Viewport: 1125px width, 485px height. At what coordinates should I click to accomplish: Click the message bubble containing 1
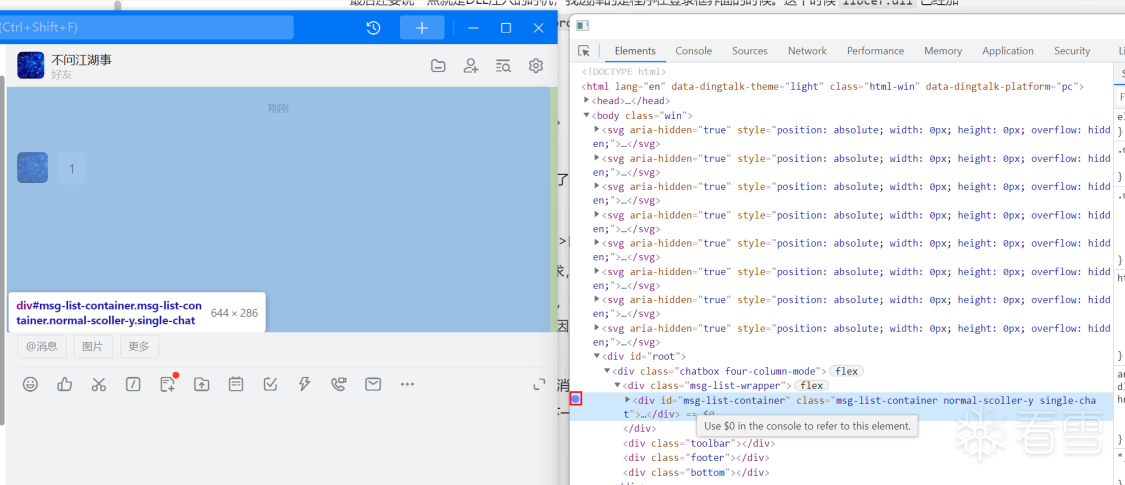[72, 169]
